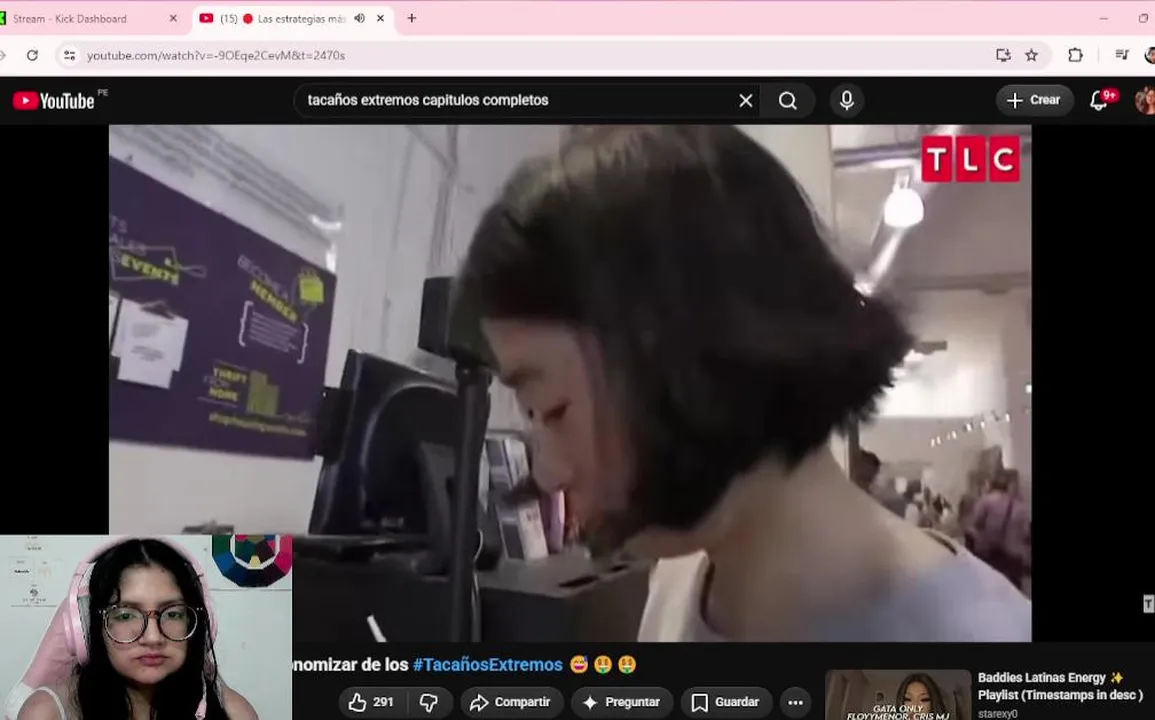Open YouTube notifications bell

coord(1099,100)
